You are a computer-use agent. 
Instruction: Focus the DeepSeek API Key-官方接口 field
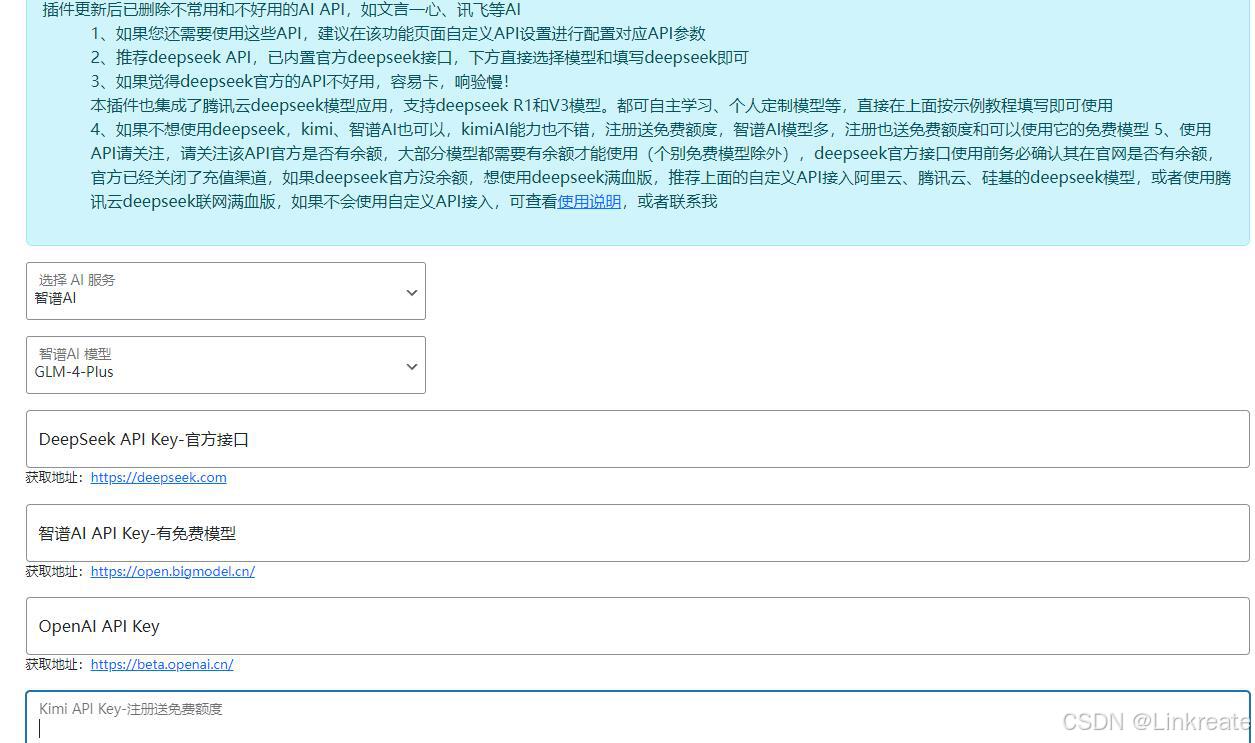pyautogui.click(x=637, y=439)
